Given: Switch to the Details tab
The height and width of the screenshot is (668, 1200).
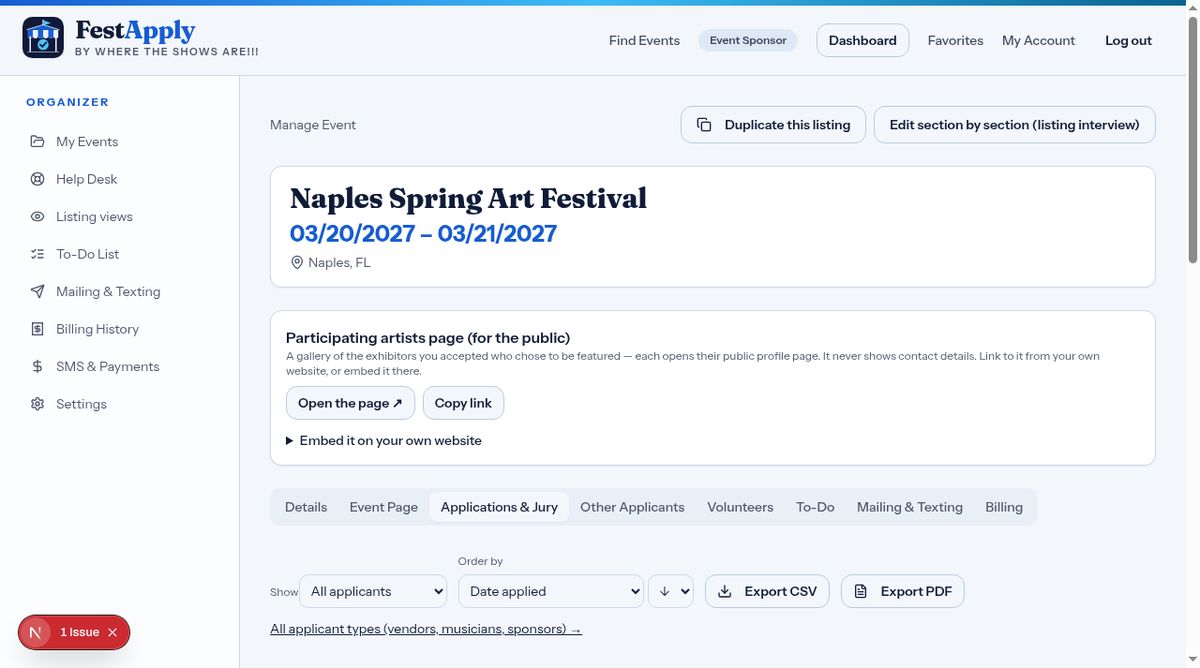Looking at the screenshot, I should 306,507.
